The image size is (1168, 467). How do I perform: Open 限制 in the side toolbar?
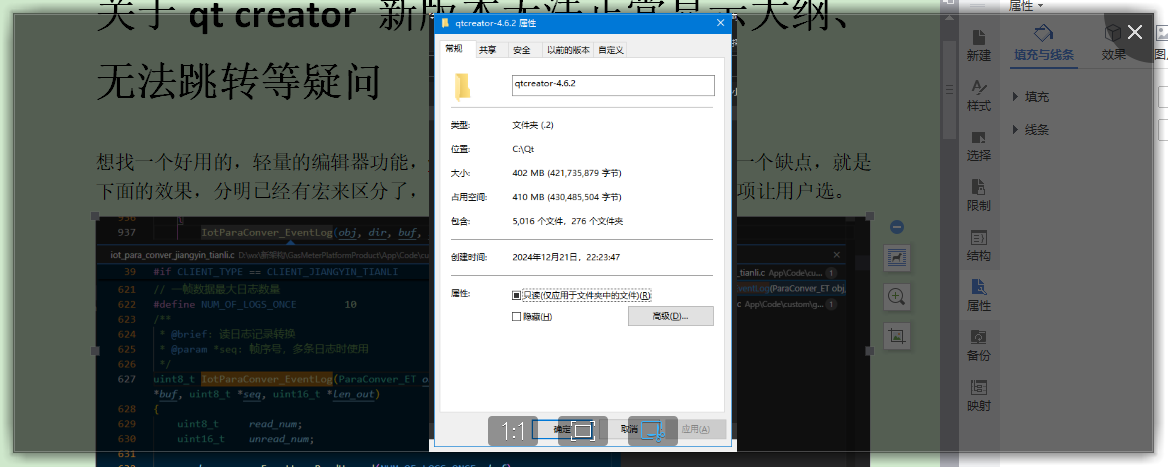979,197
